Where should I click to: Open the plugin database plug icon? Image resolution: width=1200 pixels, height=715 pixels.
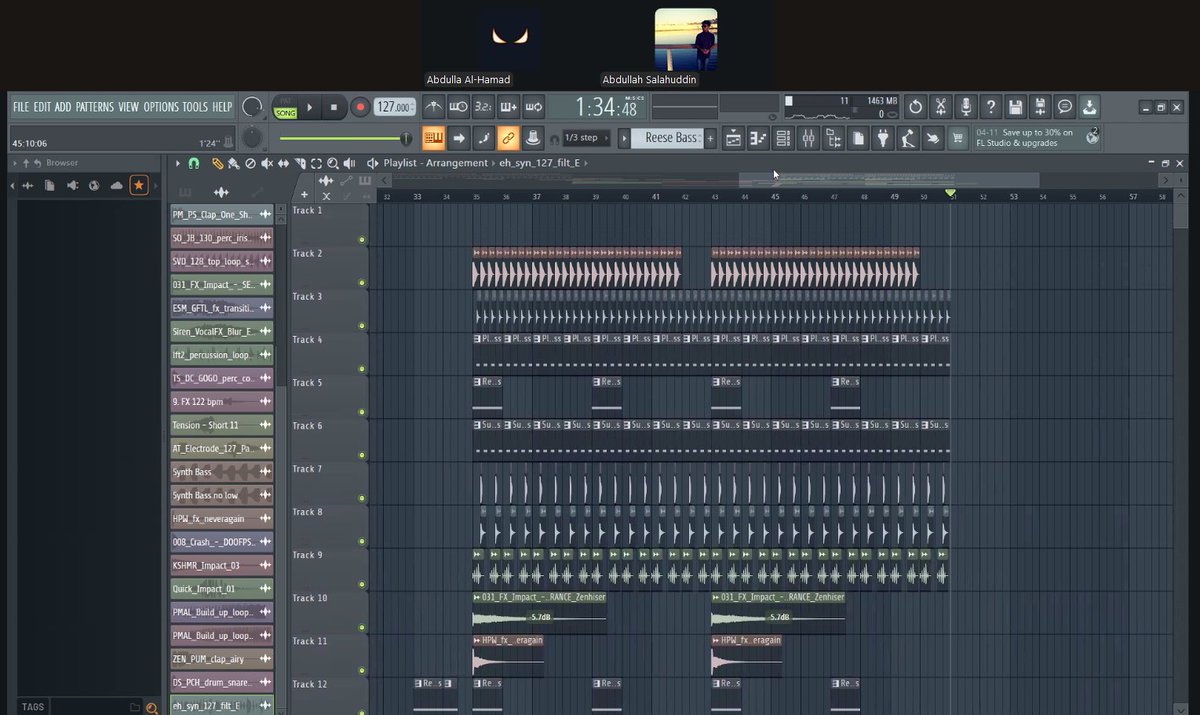(x=883, y=138)
